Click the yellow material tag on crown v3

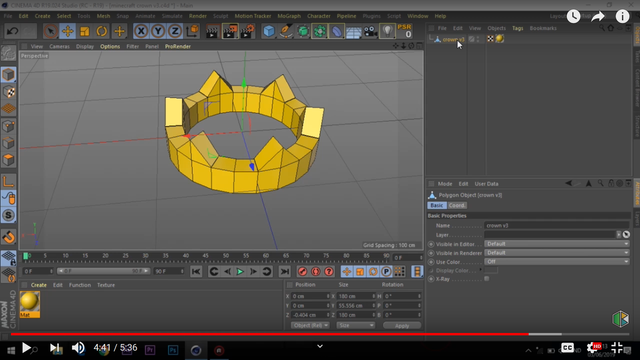click(x=500, y=39)
